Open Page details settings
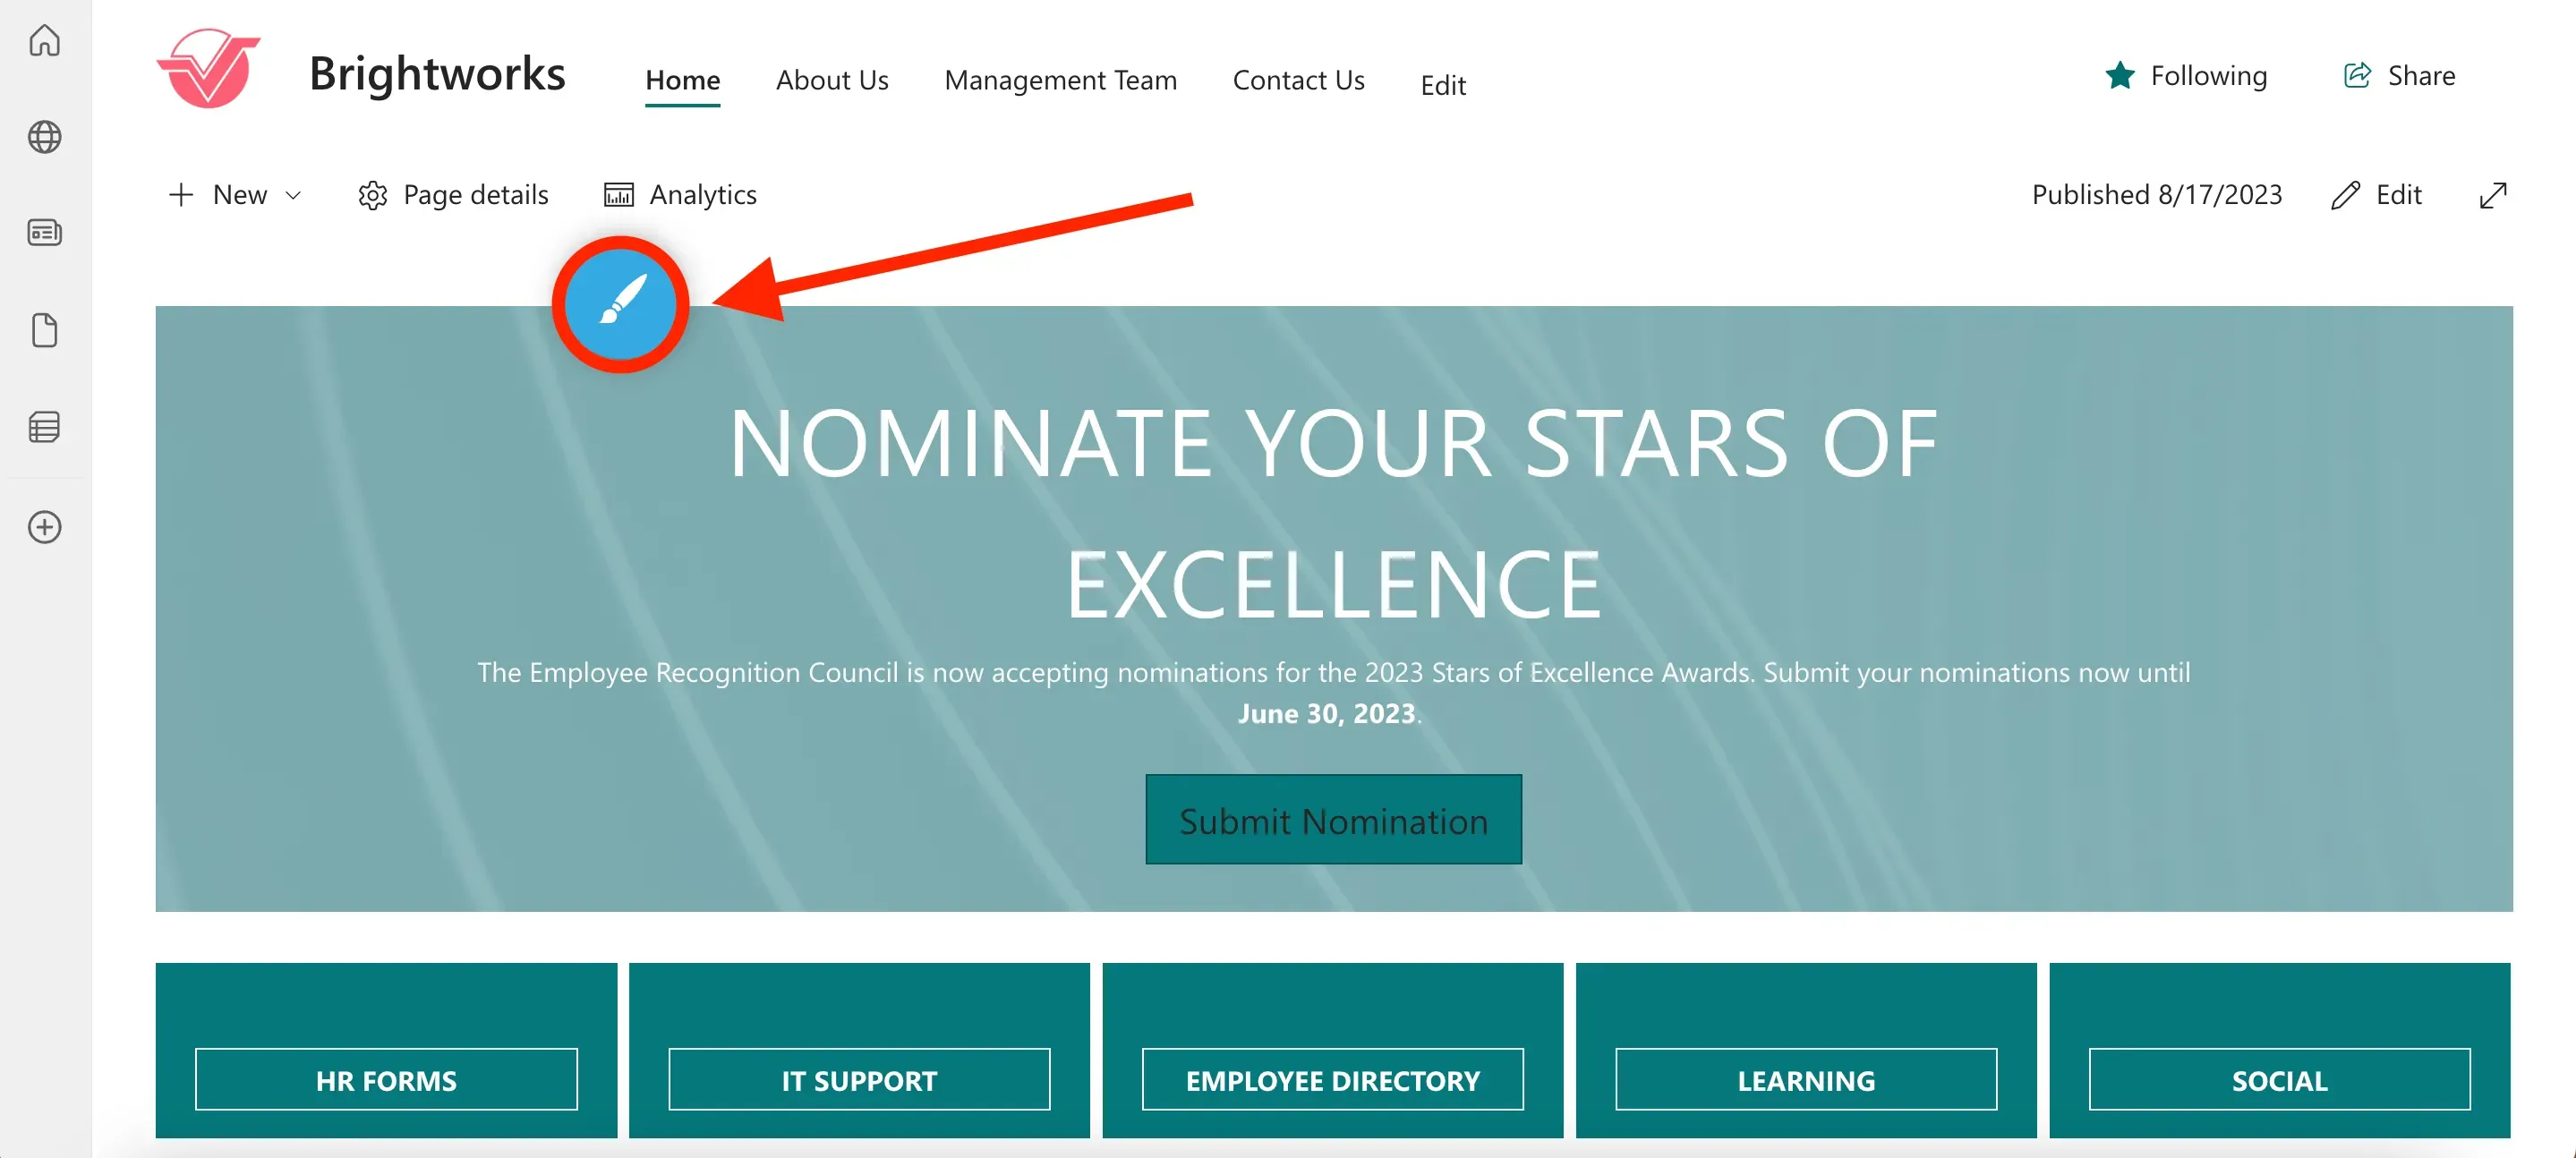Viewport: 2576px width, 1158px height. [453, 195]
